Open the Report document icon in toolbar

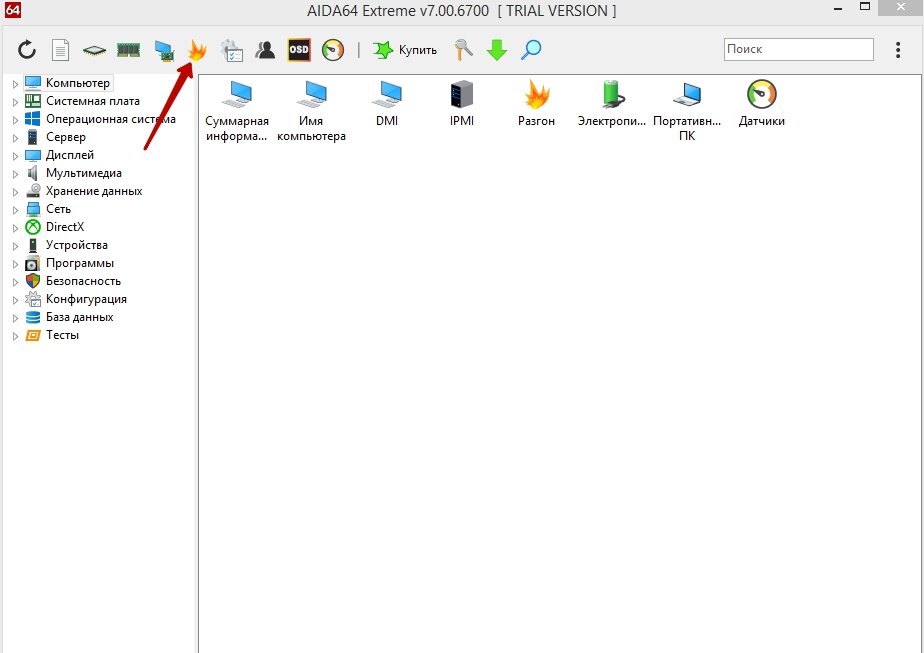pos(61,50)
